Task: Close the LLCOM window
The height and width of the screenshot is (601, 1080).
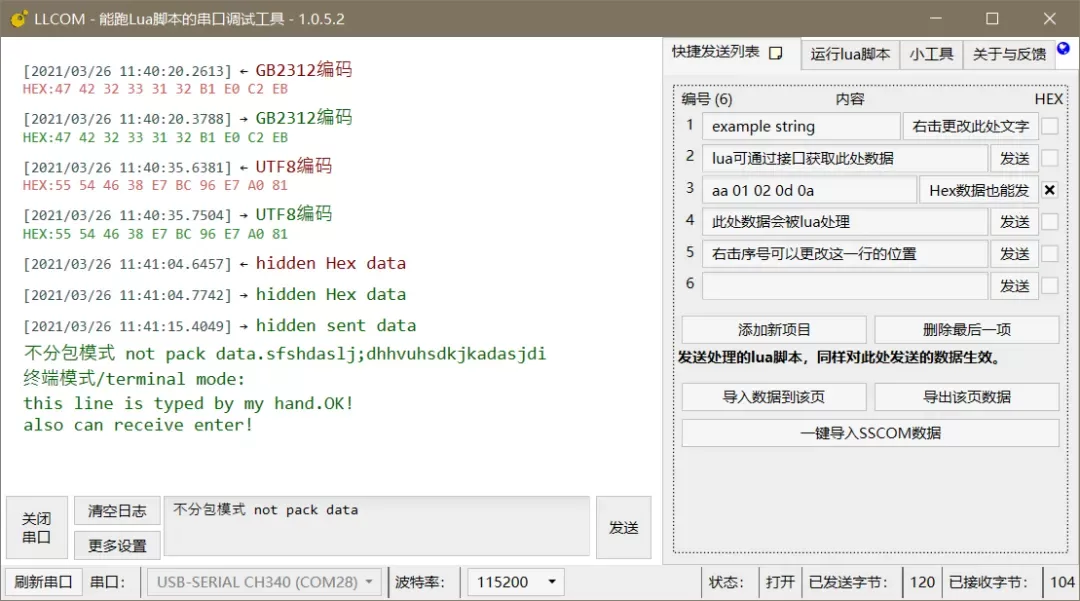Action: click(x=1049, y=19)
